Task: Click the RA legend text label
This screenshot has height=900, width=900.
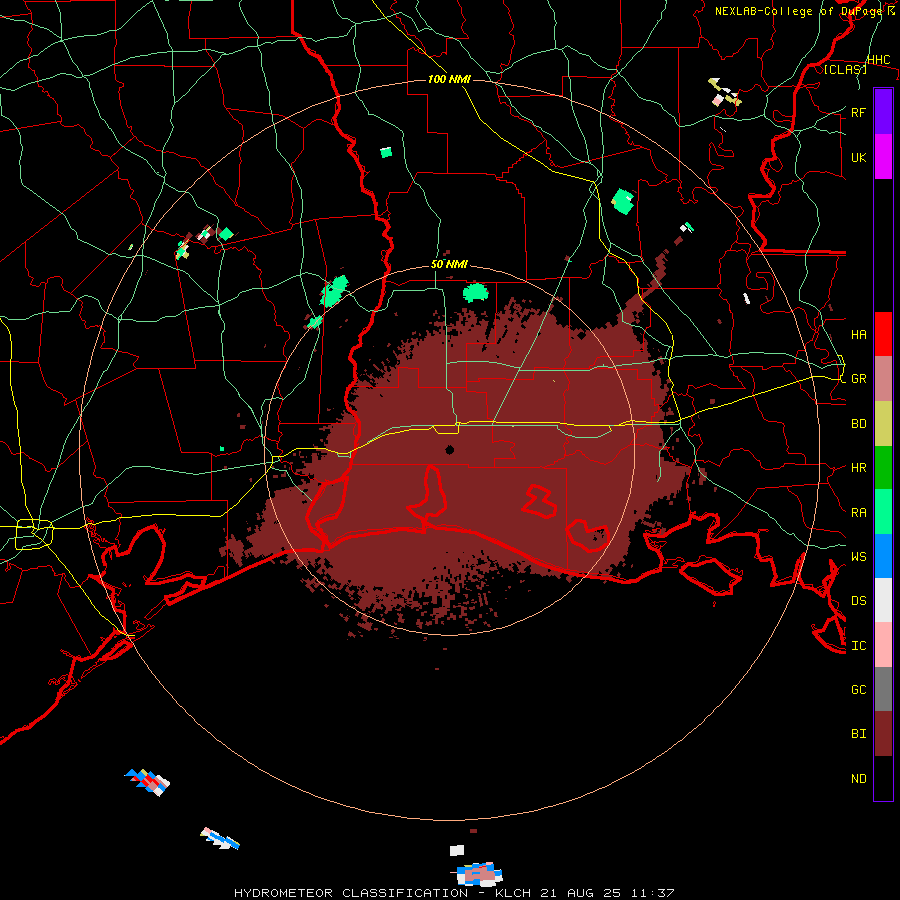Action: pyautogui.click(x=858, y=512)
